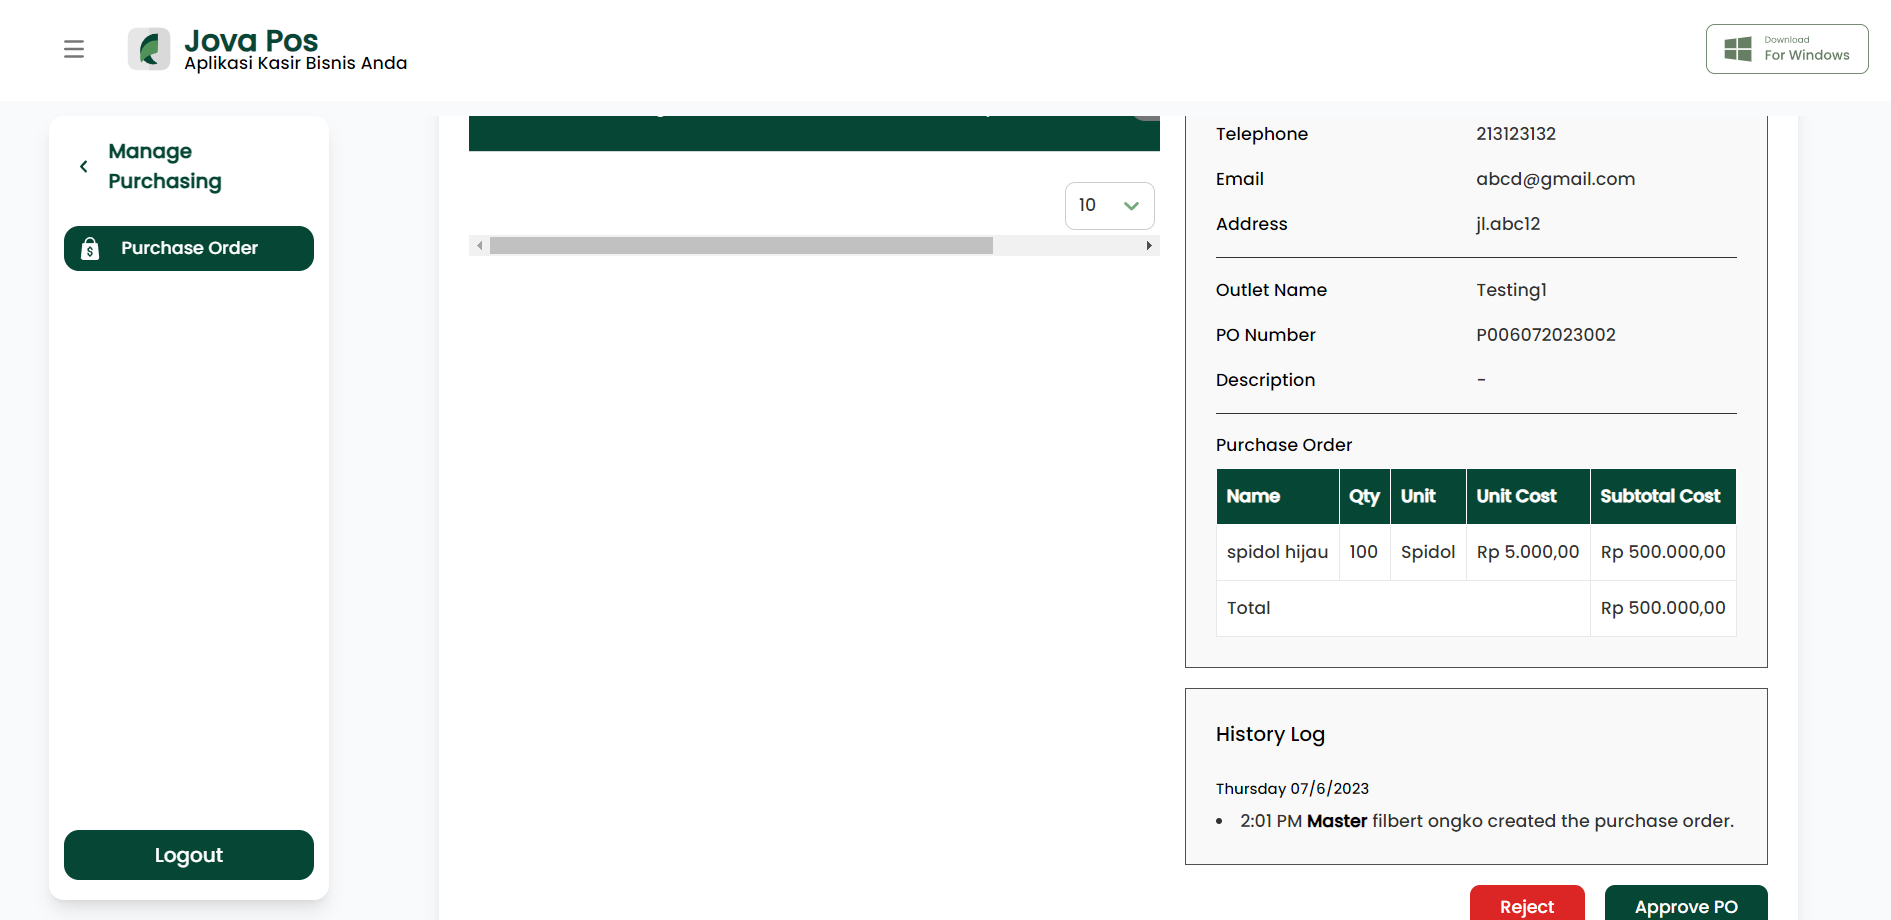This screenshot has width=1891, height=920.
Task: Click the Jova Pos leaf logo
Action: tap(149, 49)
